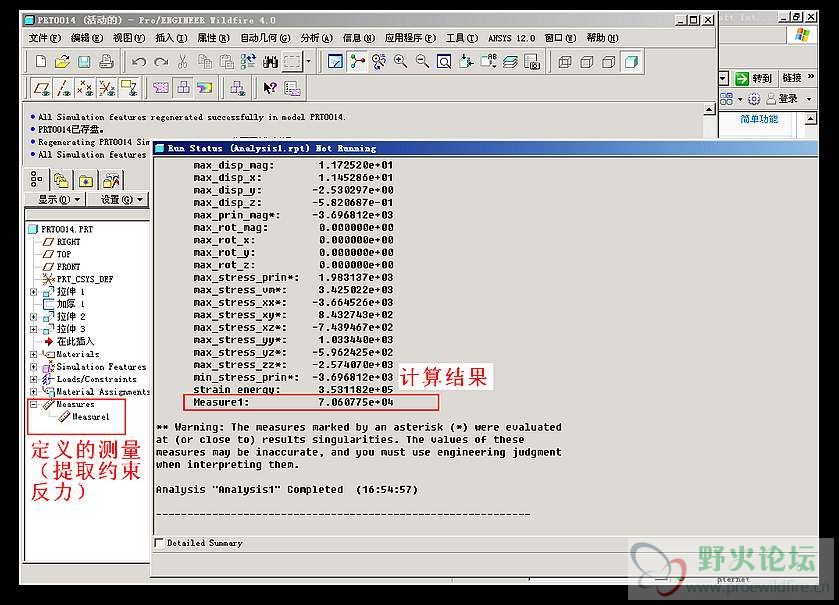Open the 设置 dropdown in model tree
The width and height of the screenshot is (839, 605).
121,200
